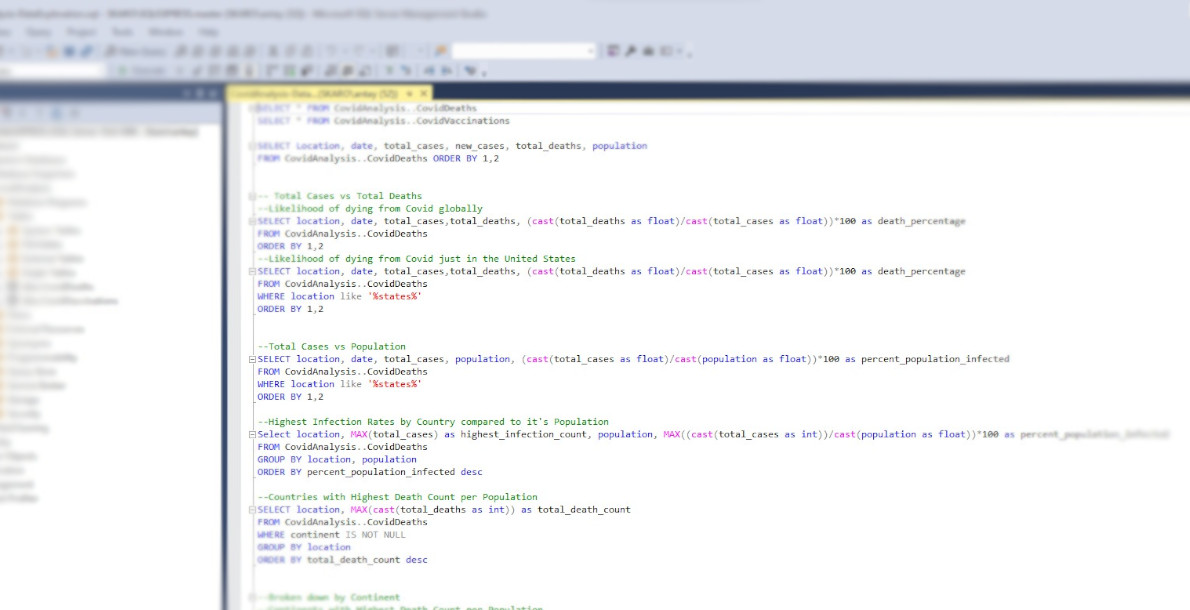The width and height of the screenshot is (1190, 610).
Task: Collapse the highest_infection_count Select block
Action: 252,434
